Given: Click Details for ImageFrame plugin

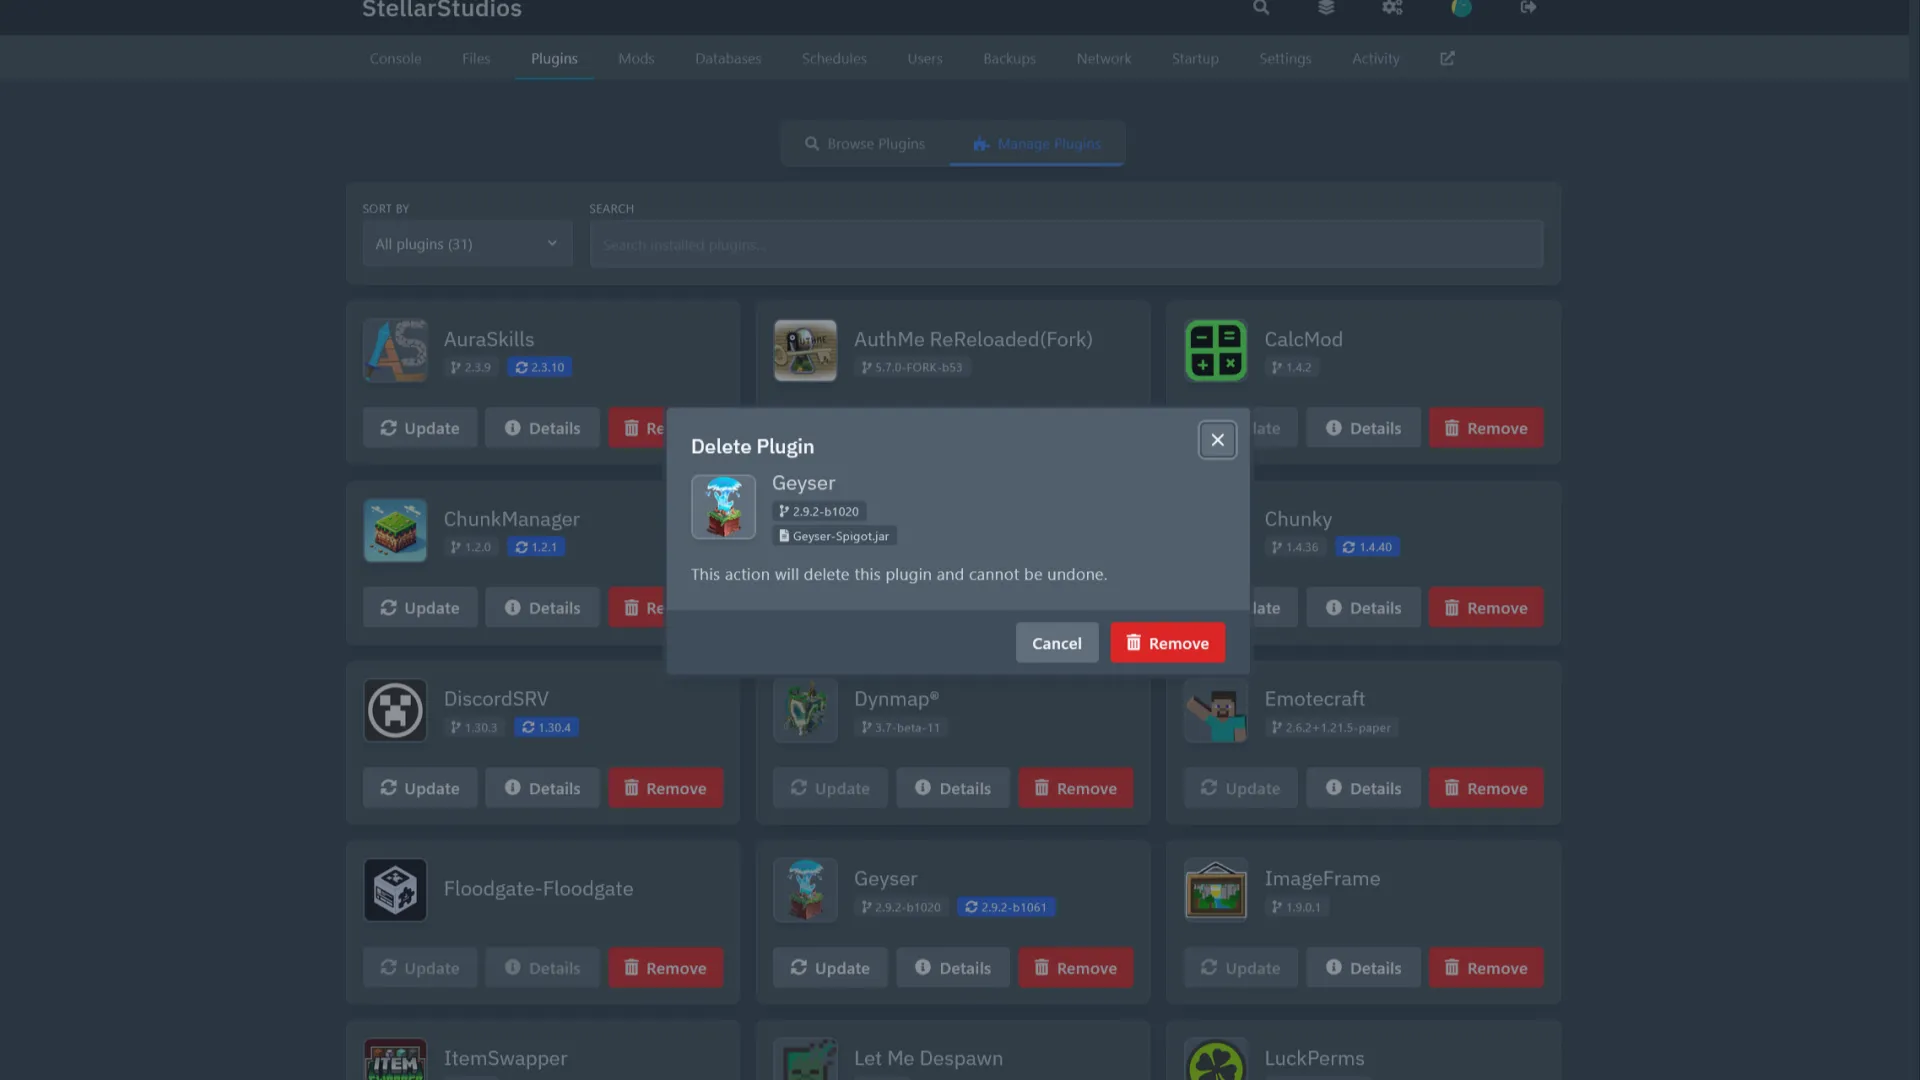Looking at the screenshot, I should point(1363,968).
